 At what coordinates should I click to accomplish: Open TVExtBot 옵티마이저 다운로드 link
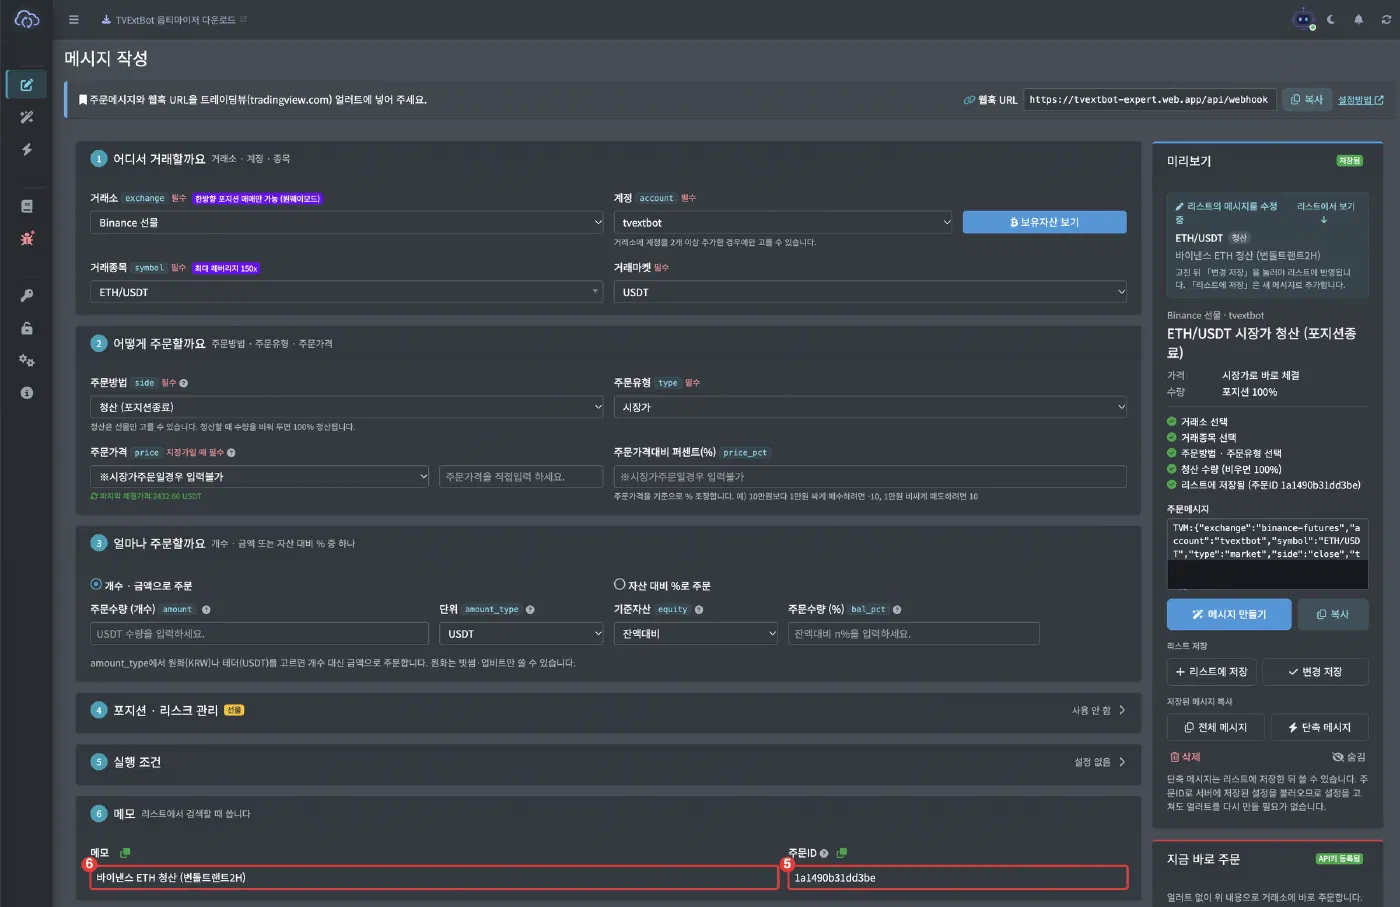174,19
